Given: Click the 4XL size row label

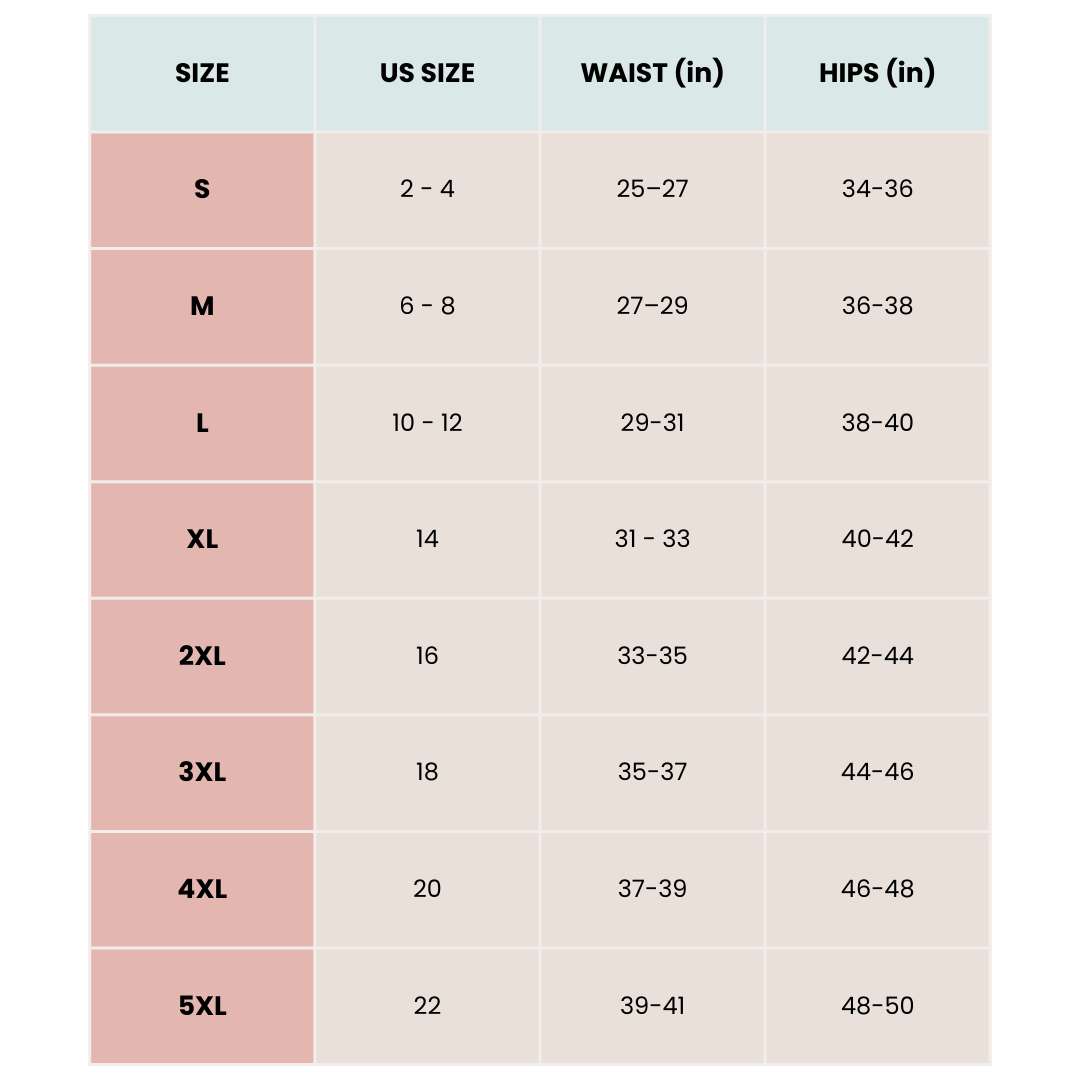Looking at the screenshot, I should [202, 889].
